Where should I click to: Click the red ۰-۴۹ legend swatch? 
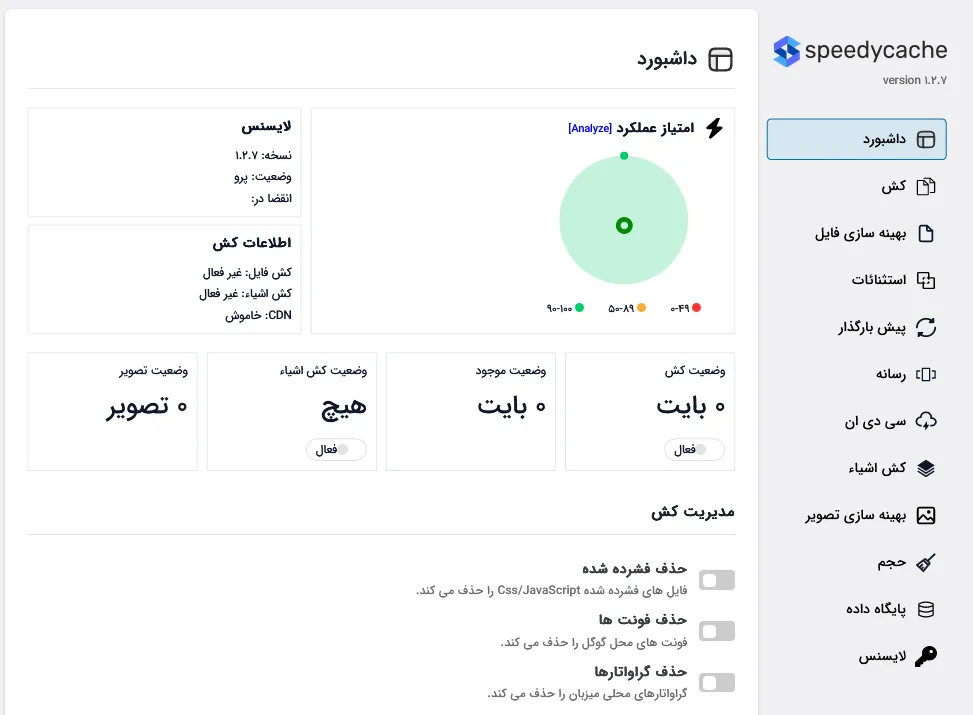696,307
